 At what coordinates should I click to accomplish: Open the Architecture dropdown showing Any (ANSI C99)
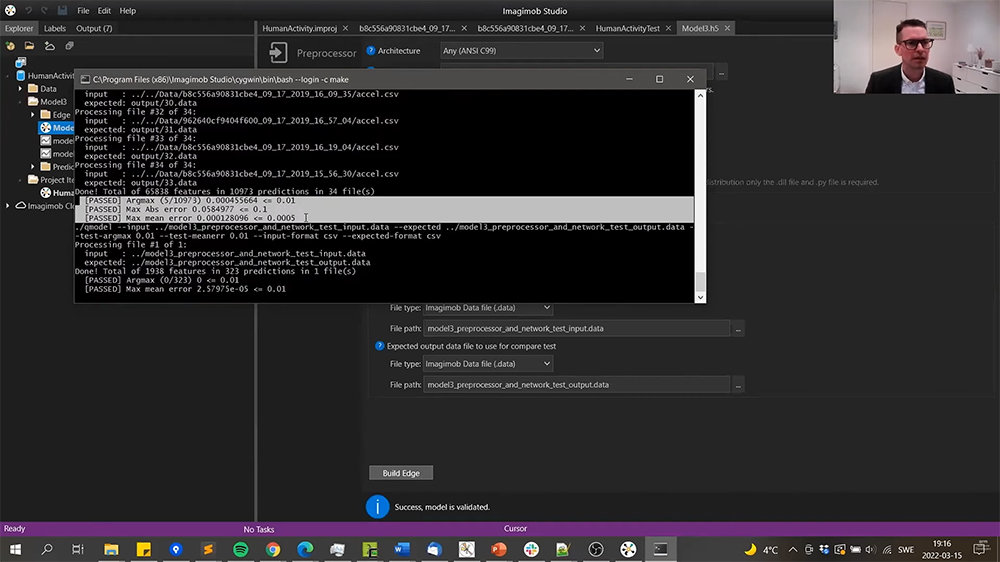pos(522,50)
